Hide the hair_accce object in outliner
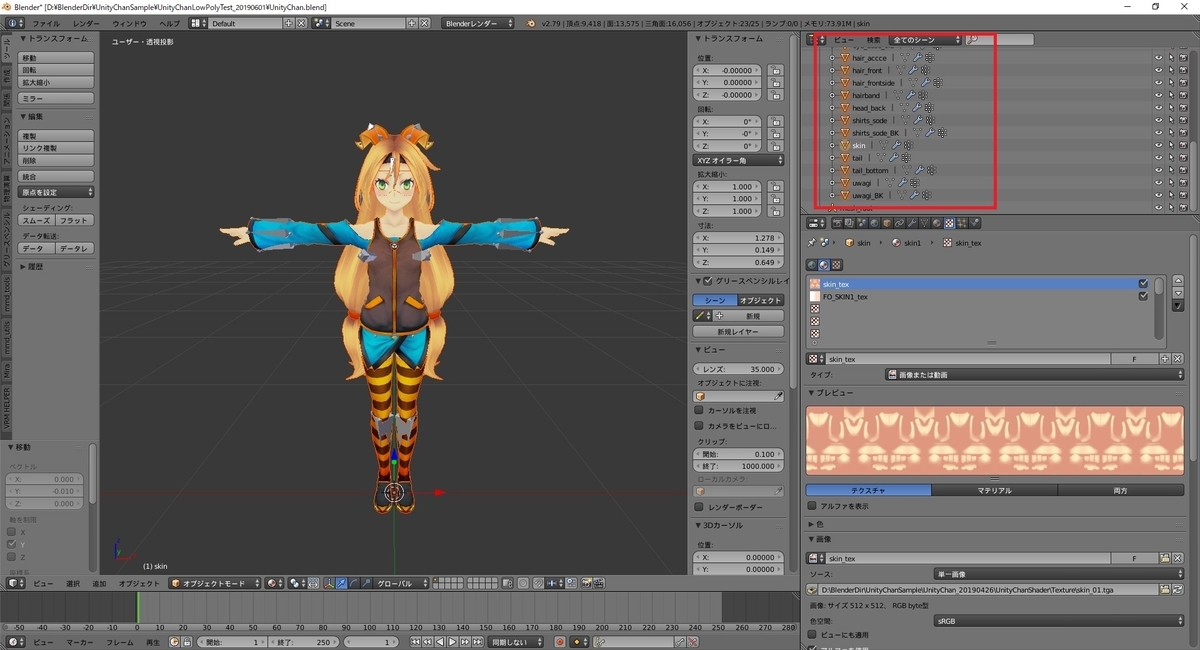Viewport: 1200px width, 650px height. (x=1158, y=58)
